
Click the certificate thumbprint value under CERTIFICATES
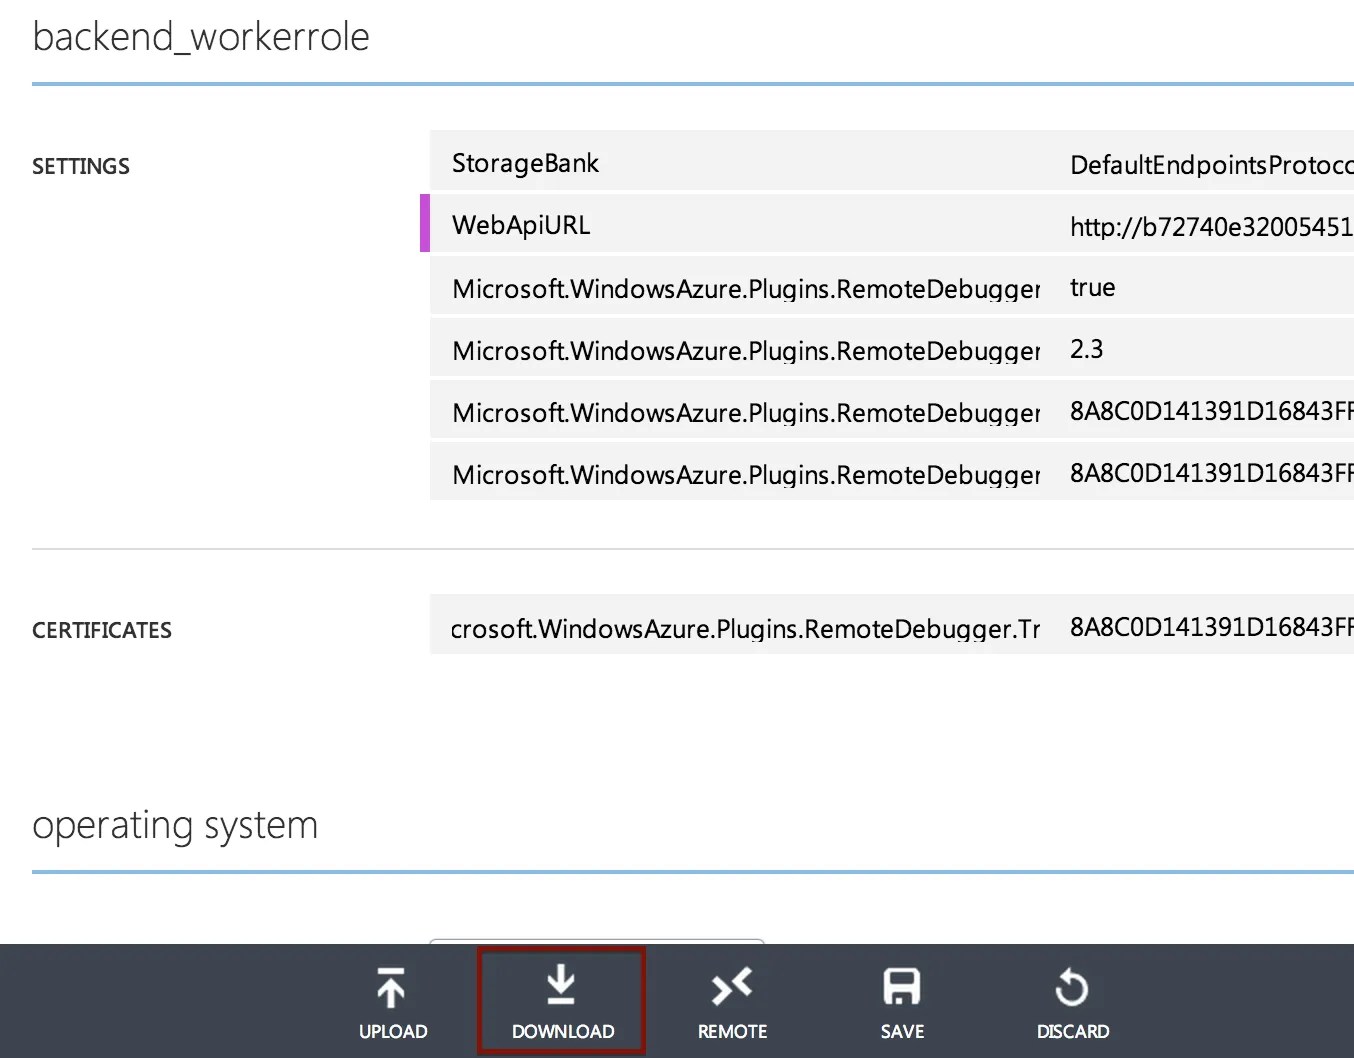coord(1211,627)
